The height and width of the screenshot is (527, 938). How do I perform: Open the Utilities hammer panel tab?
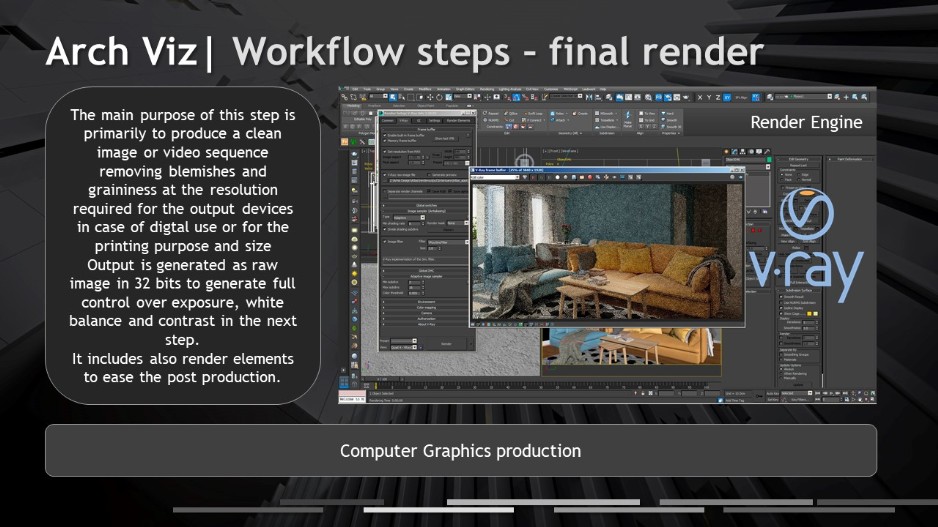point(767,151)
